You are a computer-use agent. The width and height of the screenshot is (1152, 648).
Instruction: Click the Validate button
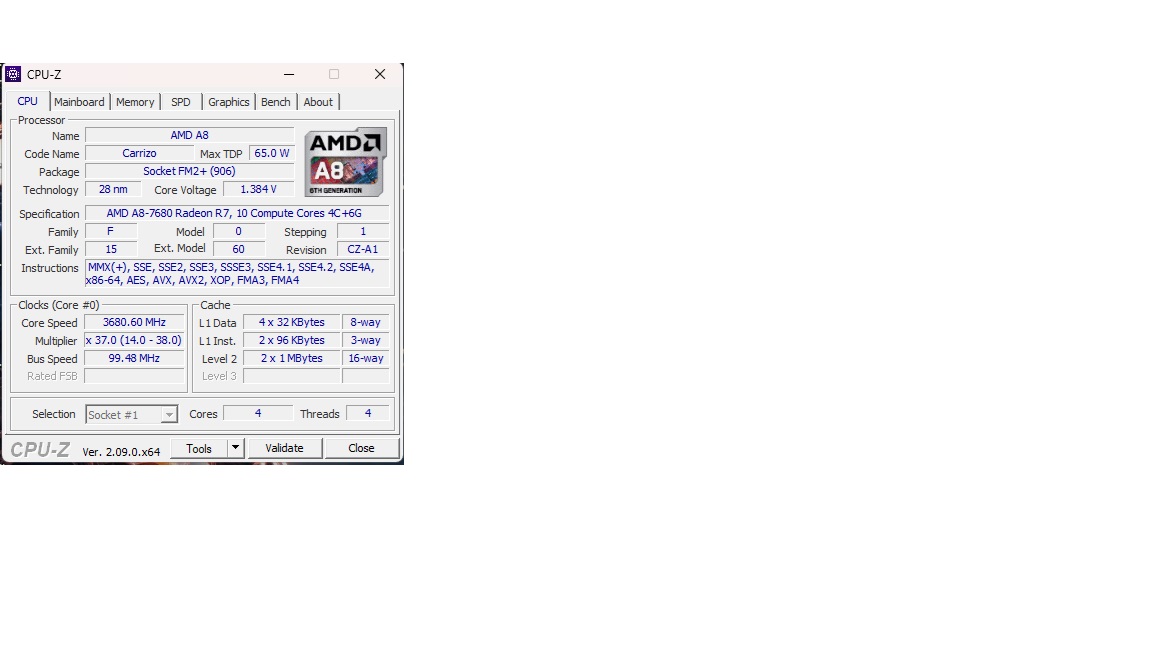(x=284, y=448)
